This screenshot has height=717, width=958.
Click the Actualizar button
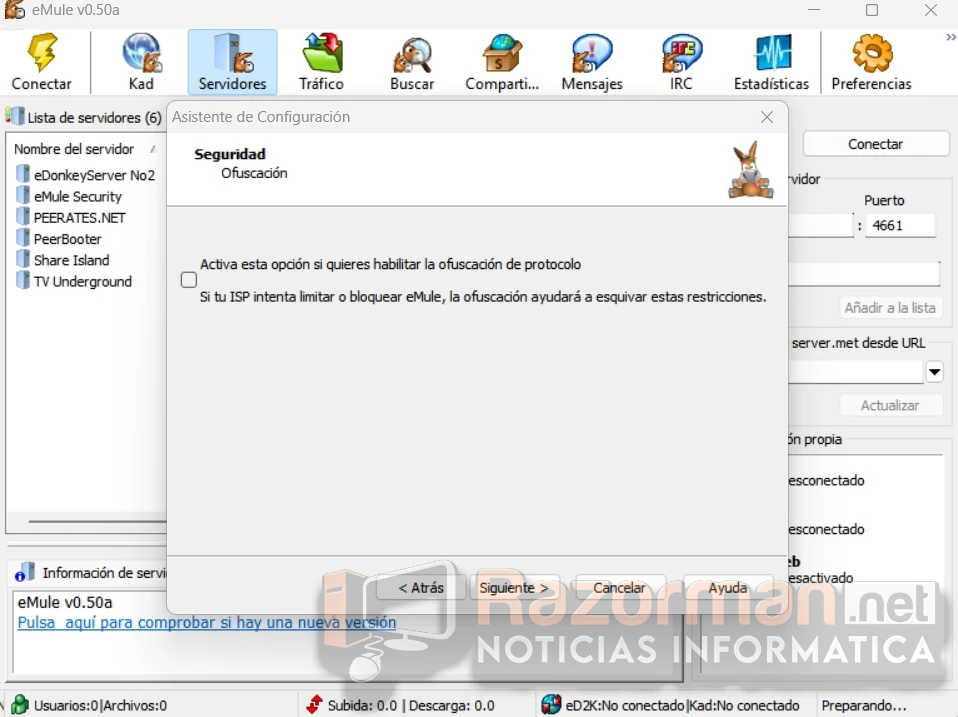tap(890, 406)
